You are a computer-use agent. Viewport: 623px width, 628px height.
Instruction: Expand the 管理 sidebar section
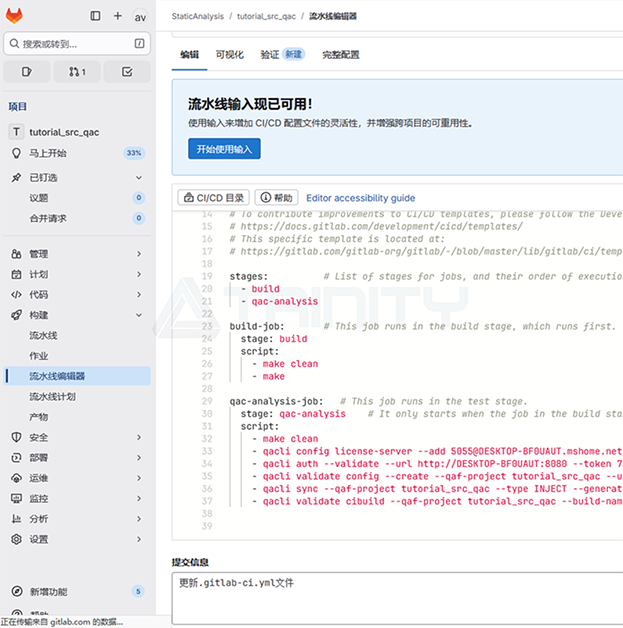pos(76,254)
